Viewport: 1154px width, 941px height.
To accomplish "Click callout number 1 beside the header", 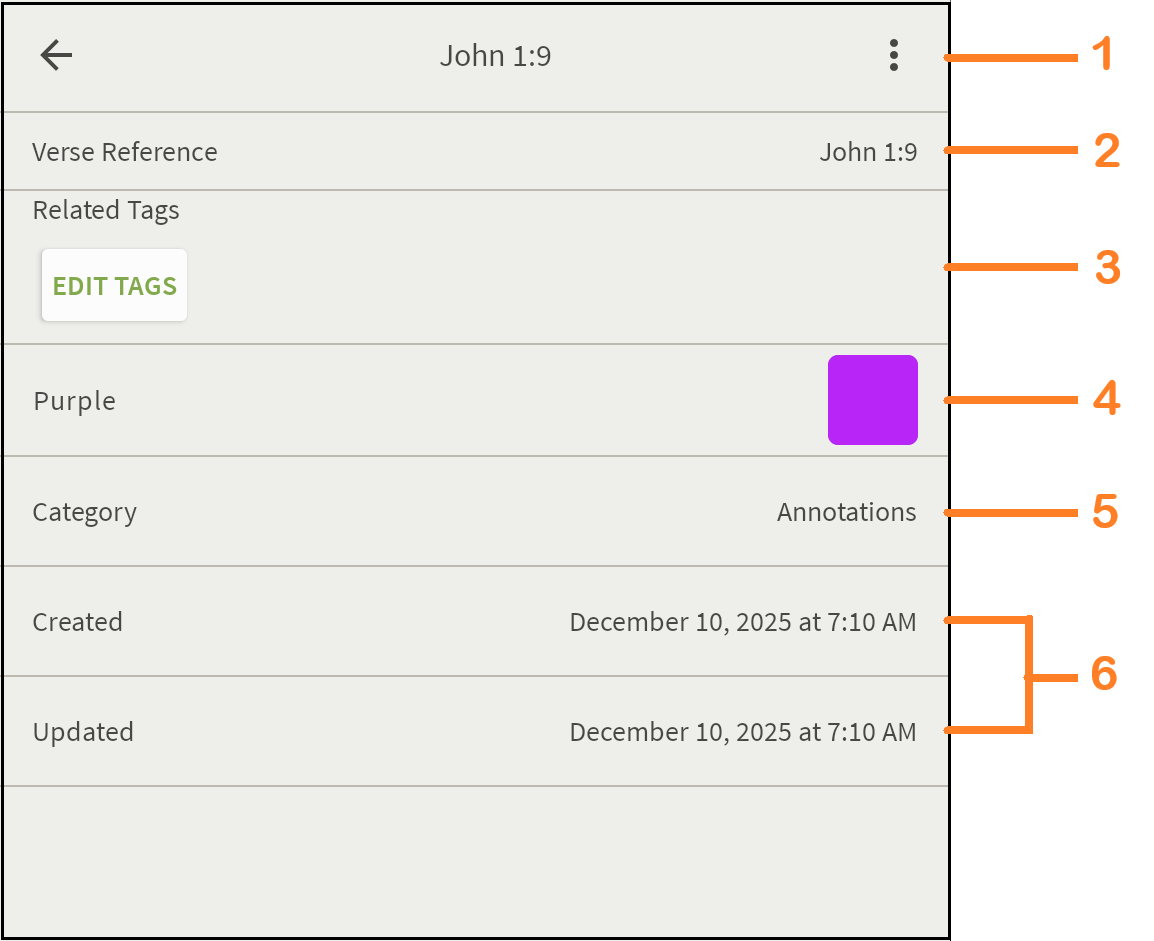I will pyautogui.click(x=1102, y=55).
